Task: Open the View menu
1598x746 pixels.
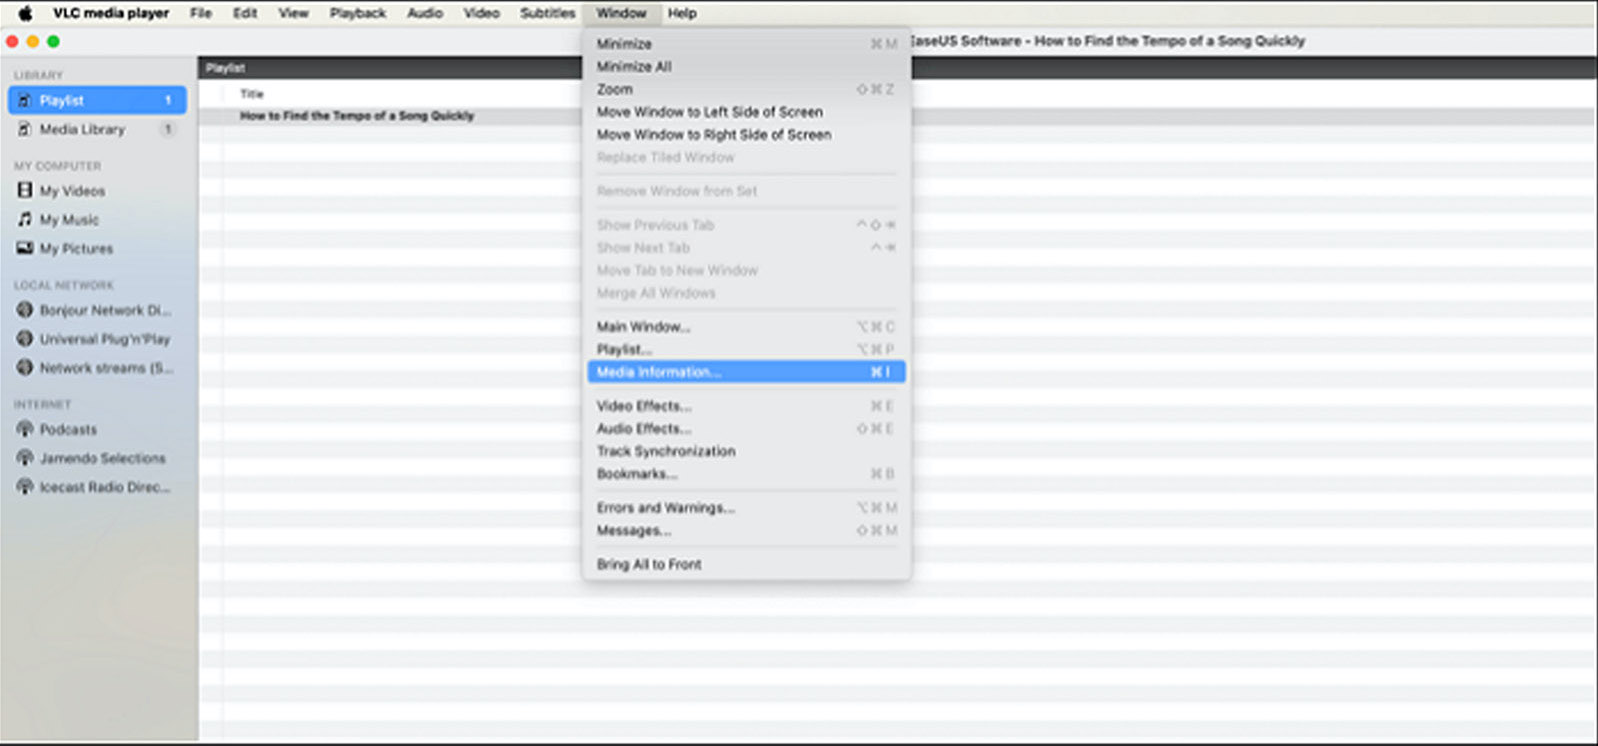Action: tap(293, 13)
